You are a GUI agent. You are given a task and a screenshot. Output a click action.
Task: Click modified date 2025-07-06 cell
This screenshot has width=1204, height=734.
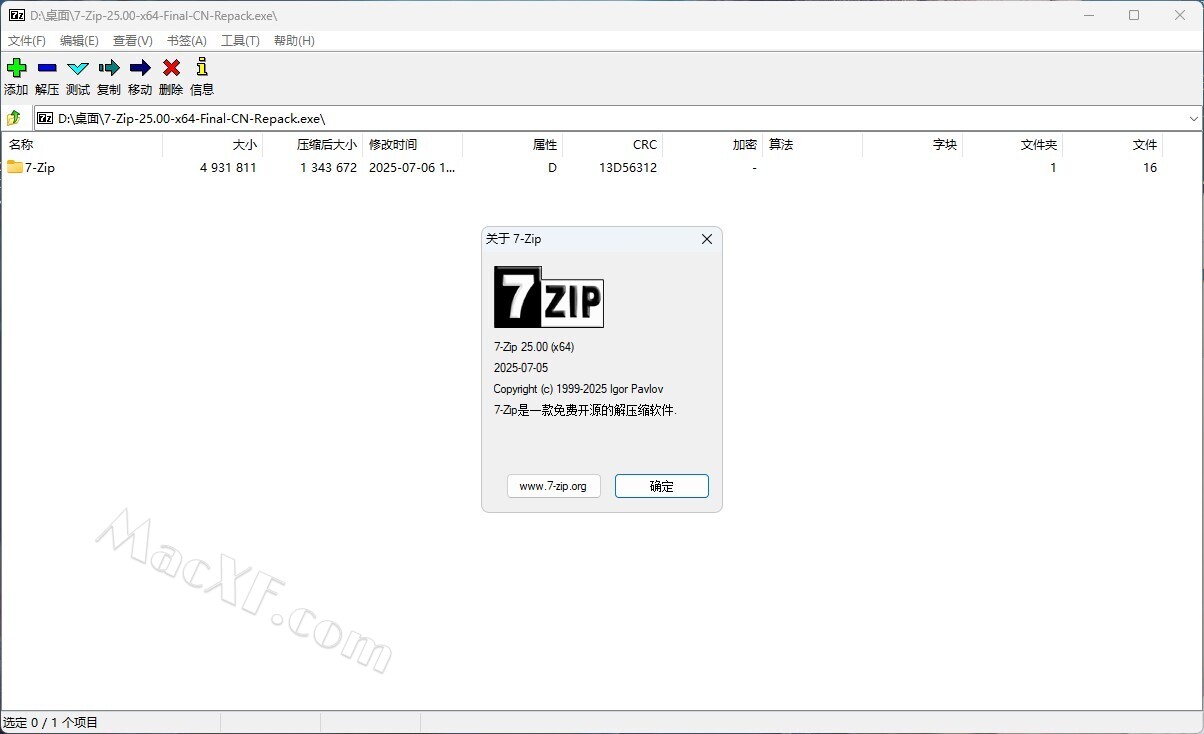pos(412,168)
